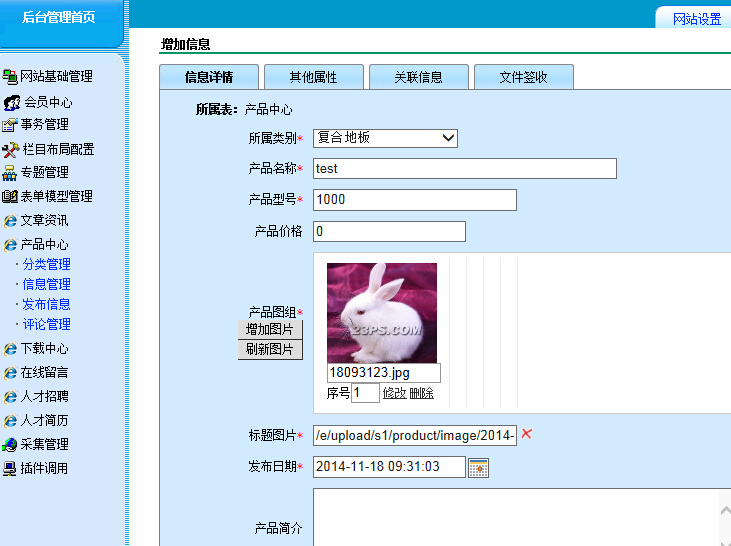The height and width of the screenshot is (546, 731).
Task: Click the 表单模型管理 icon
Action: [x=10, y=197]
